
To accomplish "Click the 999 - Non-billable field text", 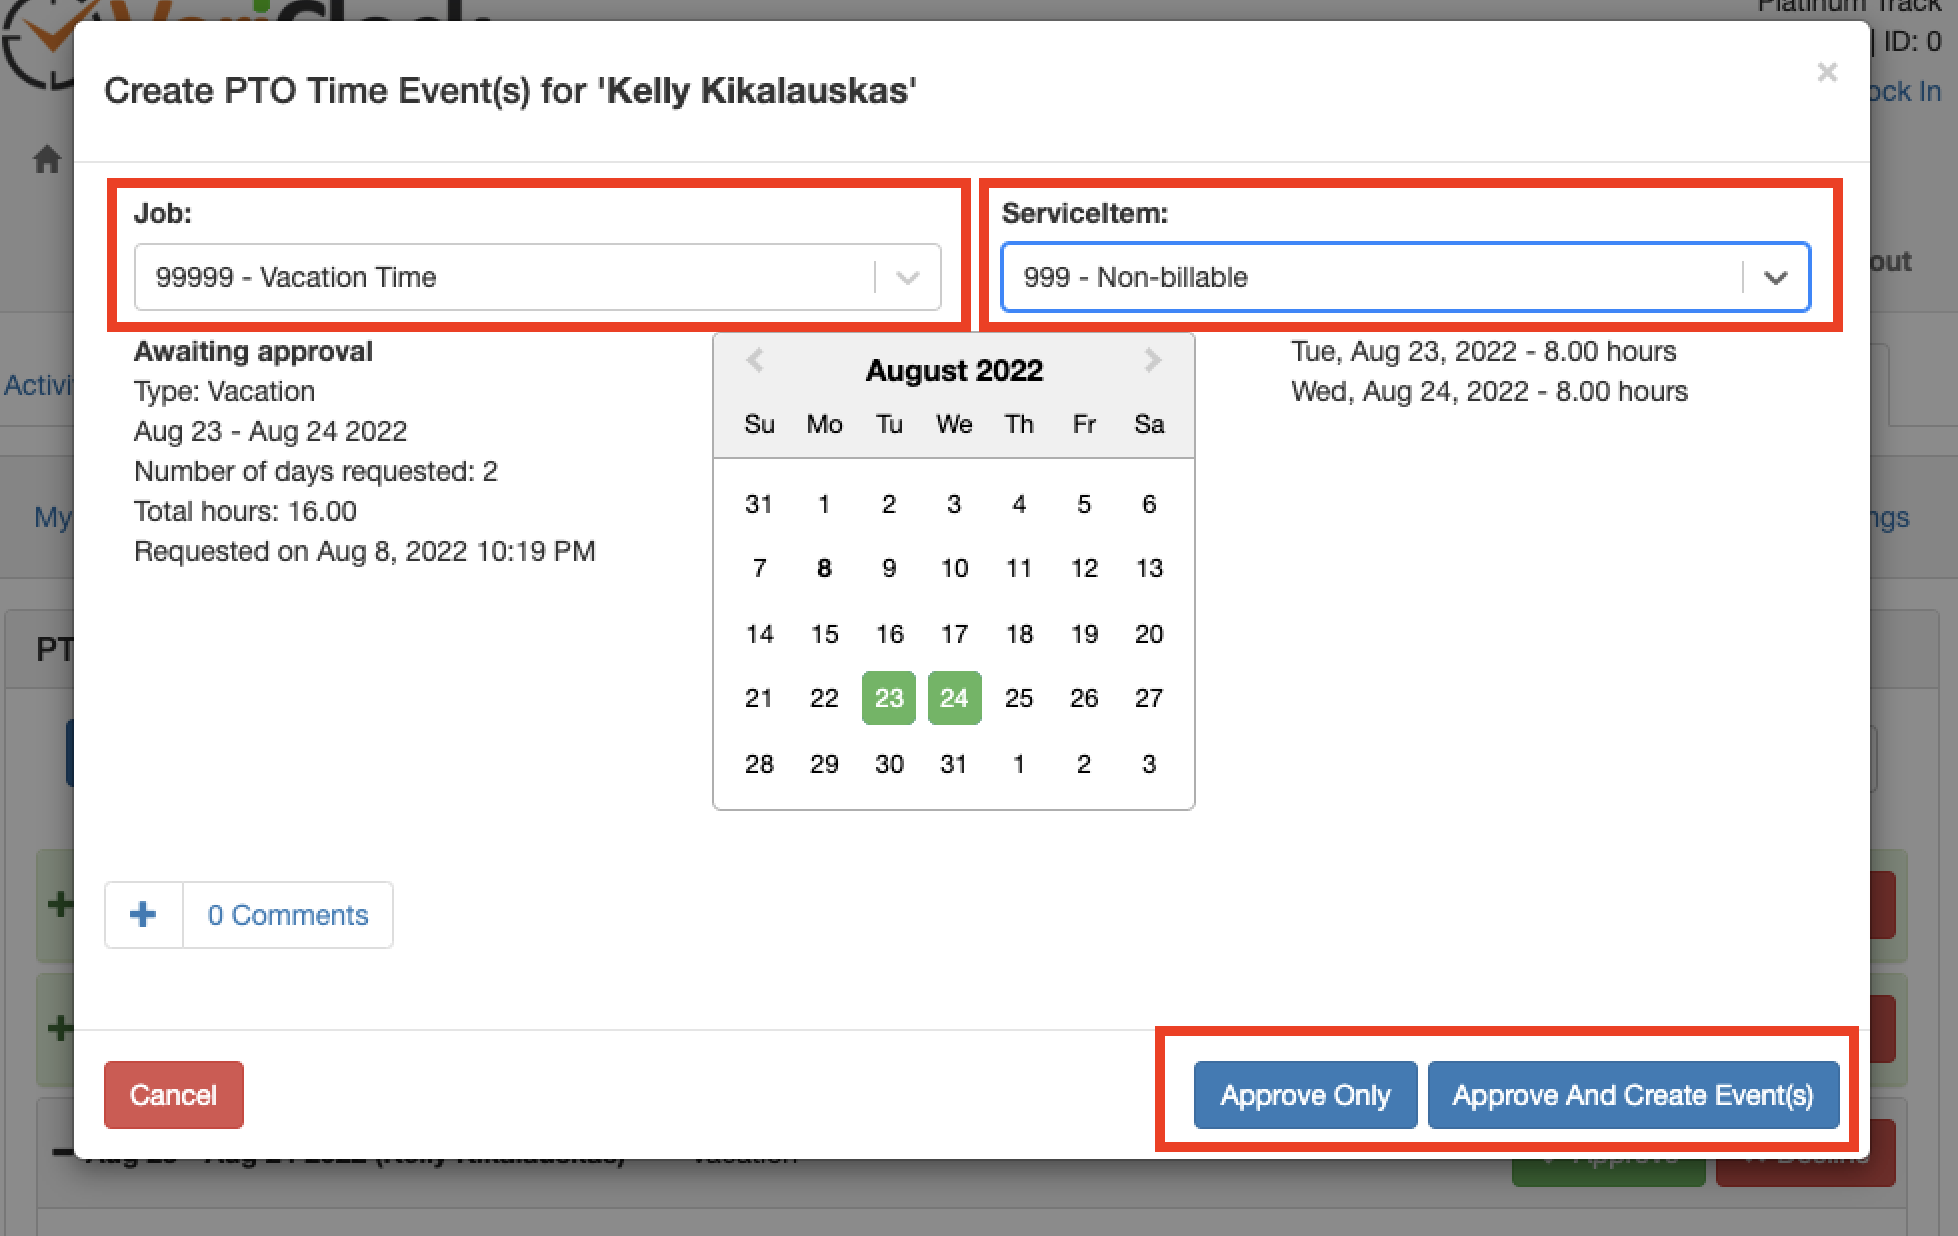I will tap(1135, 277).
